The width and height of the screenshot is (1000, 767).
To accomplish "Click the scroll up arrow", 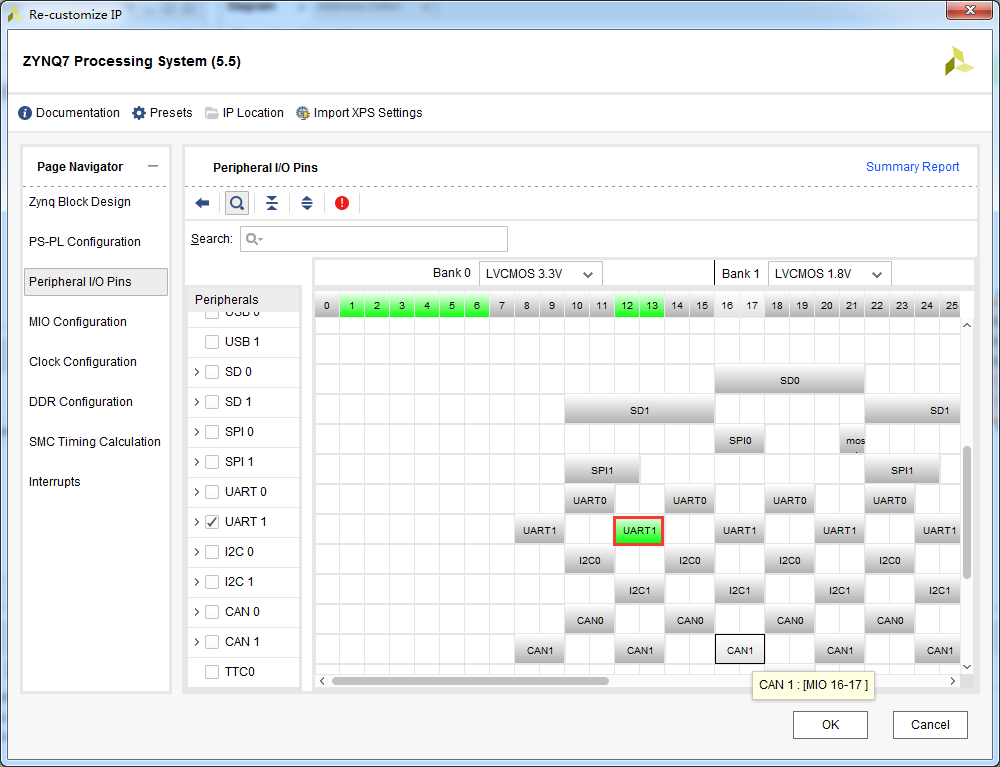I will 967,325.
